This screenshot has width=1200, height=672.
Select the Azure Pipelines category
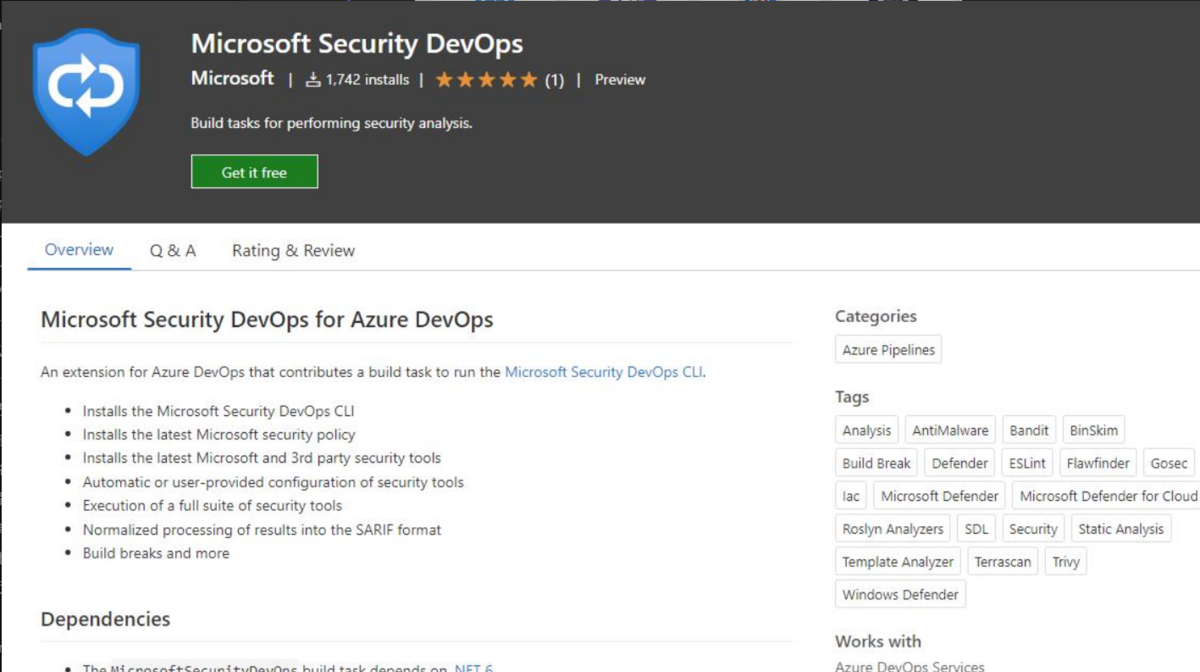pos(888,349)
